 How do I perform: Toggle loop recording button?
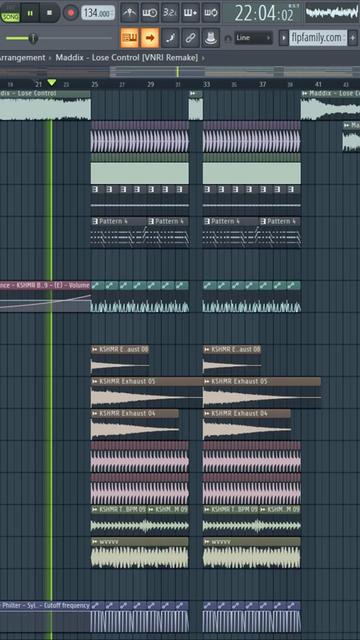pos(211,13)
